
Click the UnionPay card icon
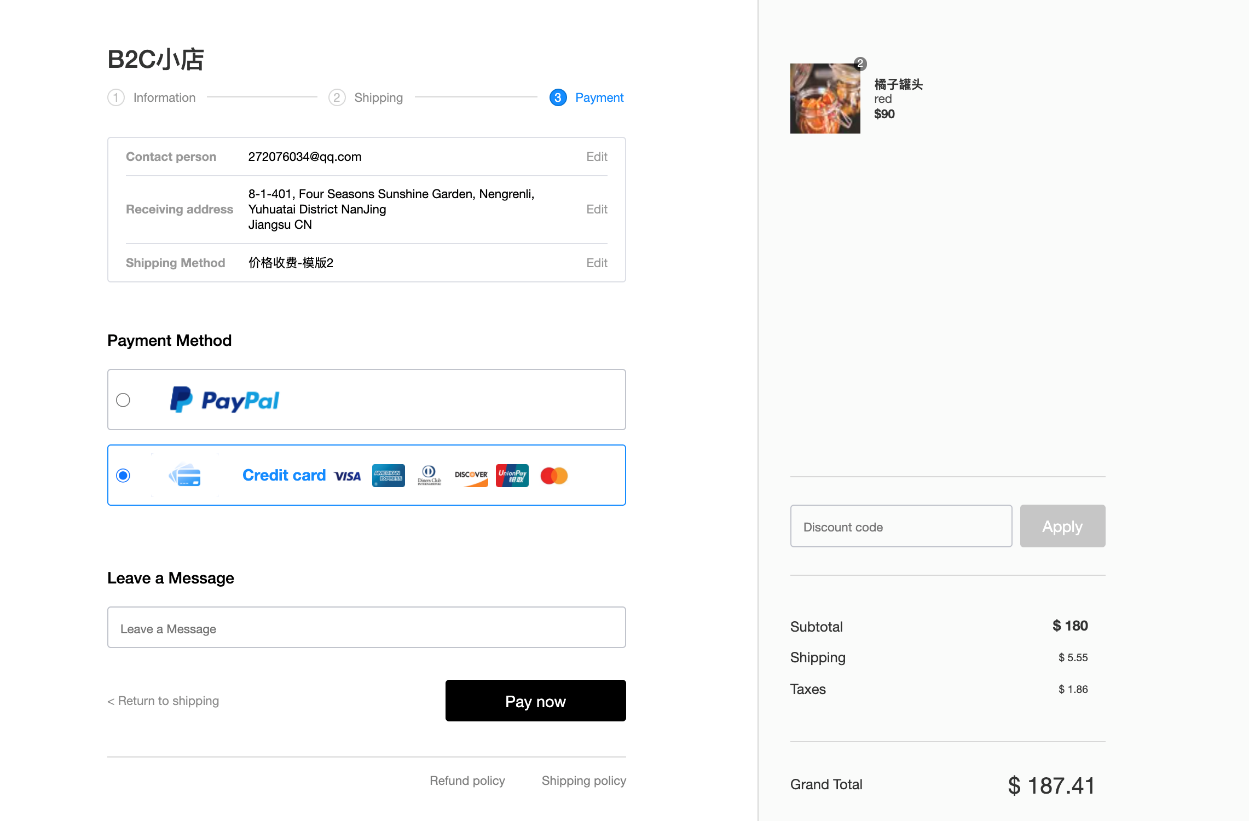pyautogui.click(x=512, y=476)
